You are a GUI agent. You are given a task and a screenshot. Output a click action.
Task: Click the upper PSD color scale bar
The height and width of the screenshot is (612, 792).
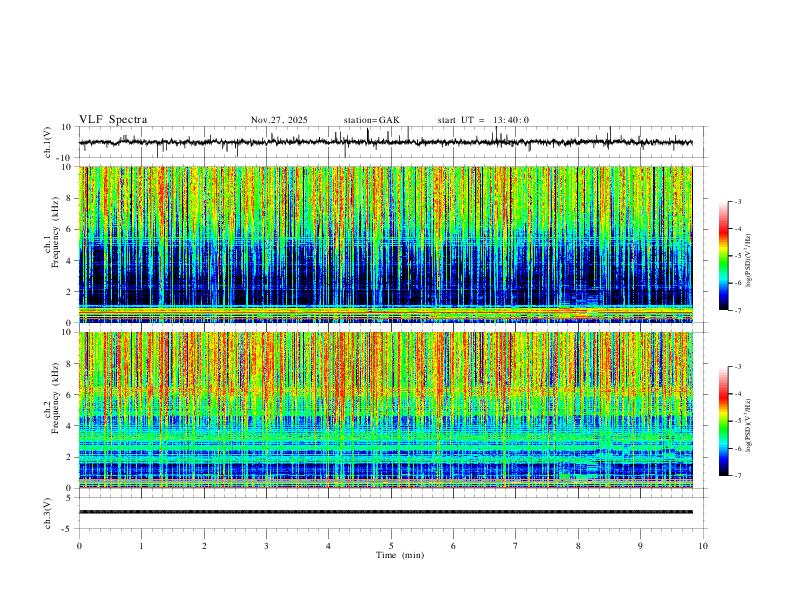coord(723,256)
